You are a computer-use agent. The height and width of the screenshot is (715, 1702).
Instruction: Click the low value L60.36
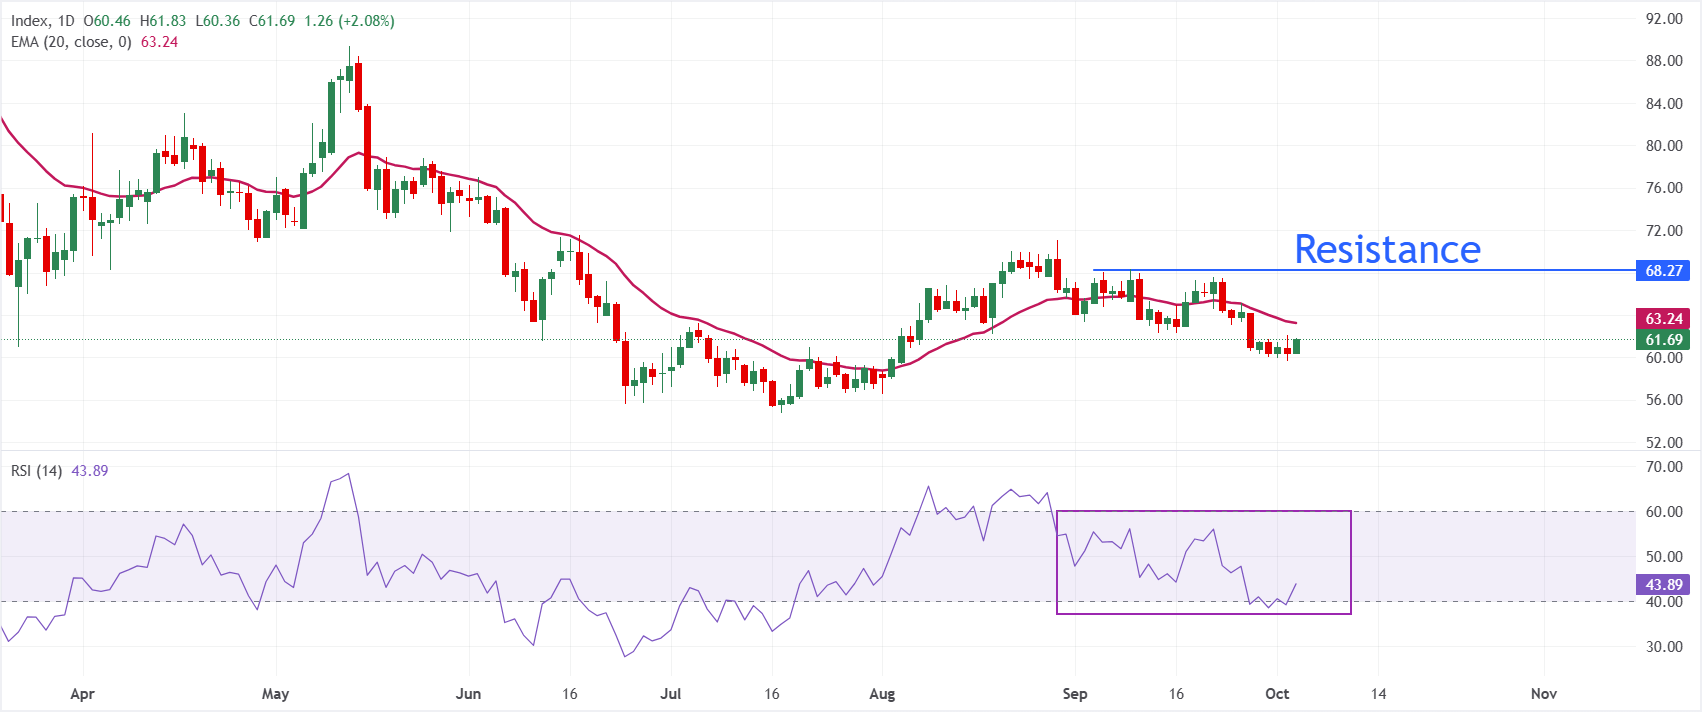click(x=218, y=21)
